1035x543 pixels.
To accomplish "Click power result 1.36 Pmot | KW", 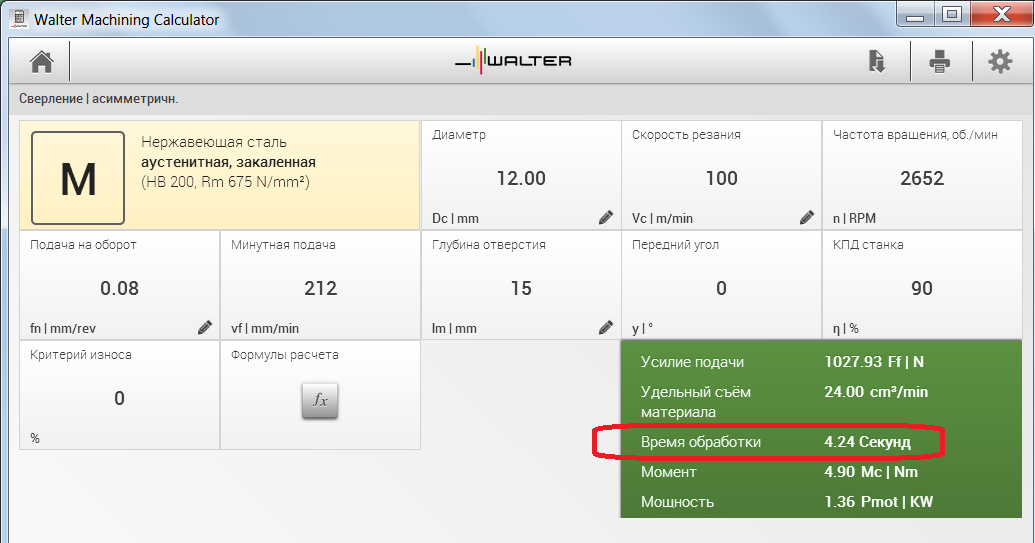I will pyautogui.click(x=879, y=501).
